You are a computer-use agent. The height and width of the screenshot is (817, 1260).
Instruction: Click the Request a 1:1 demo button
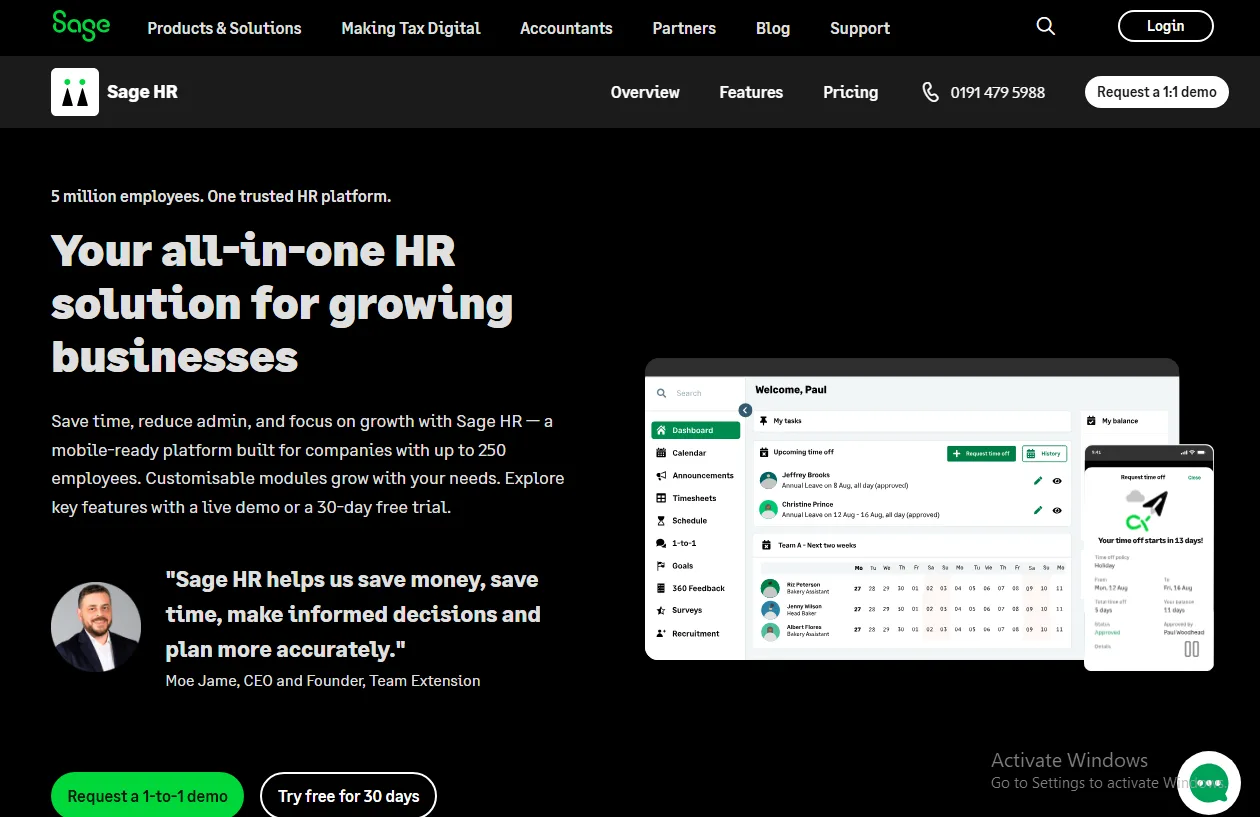click(x=1157, y=92)
